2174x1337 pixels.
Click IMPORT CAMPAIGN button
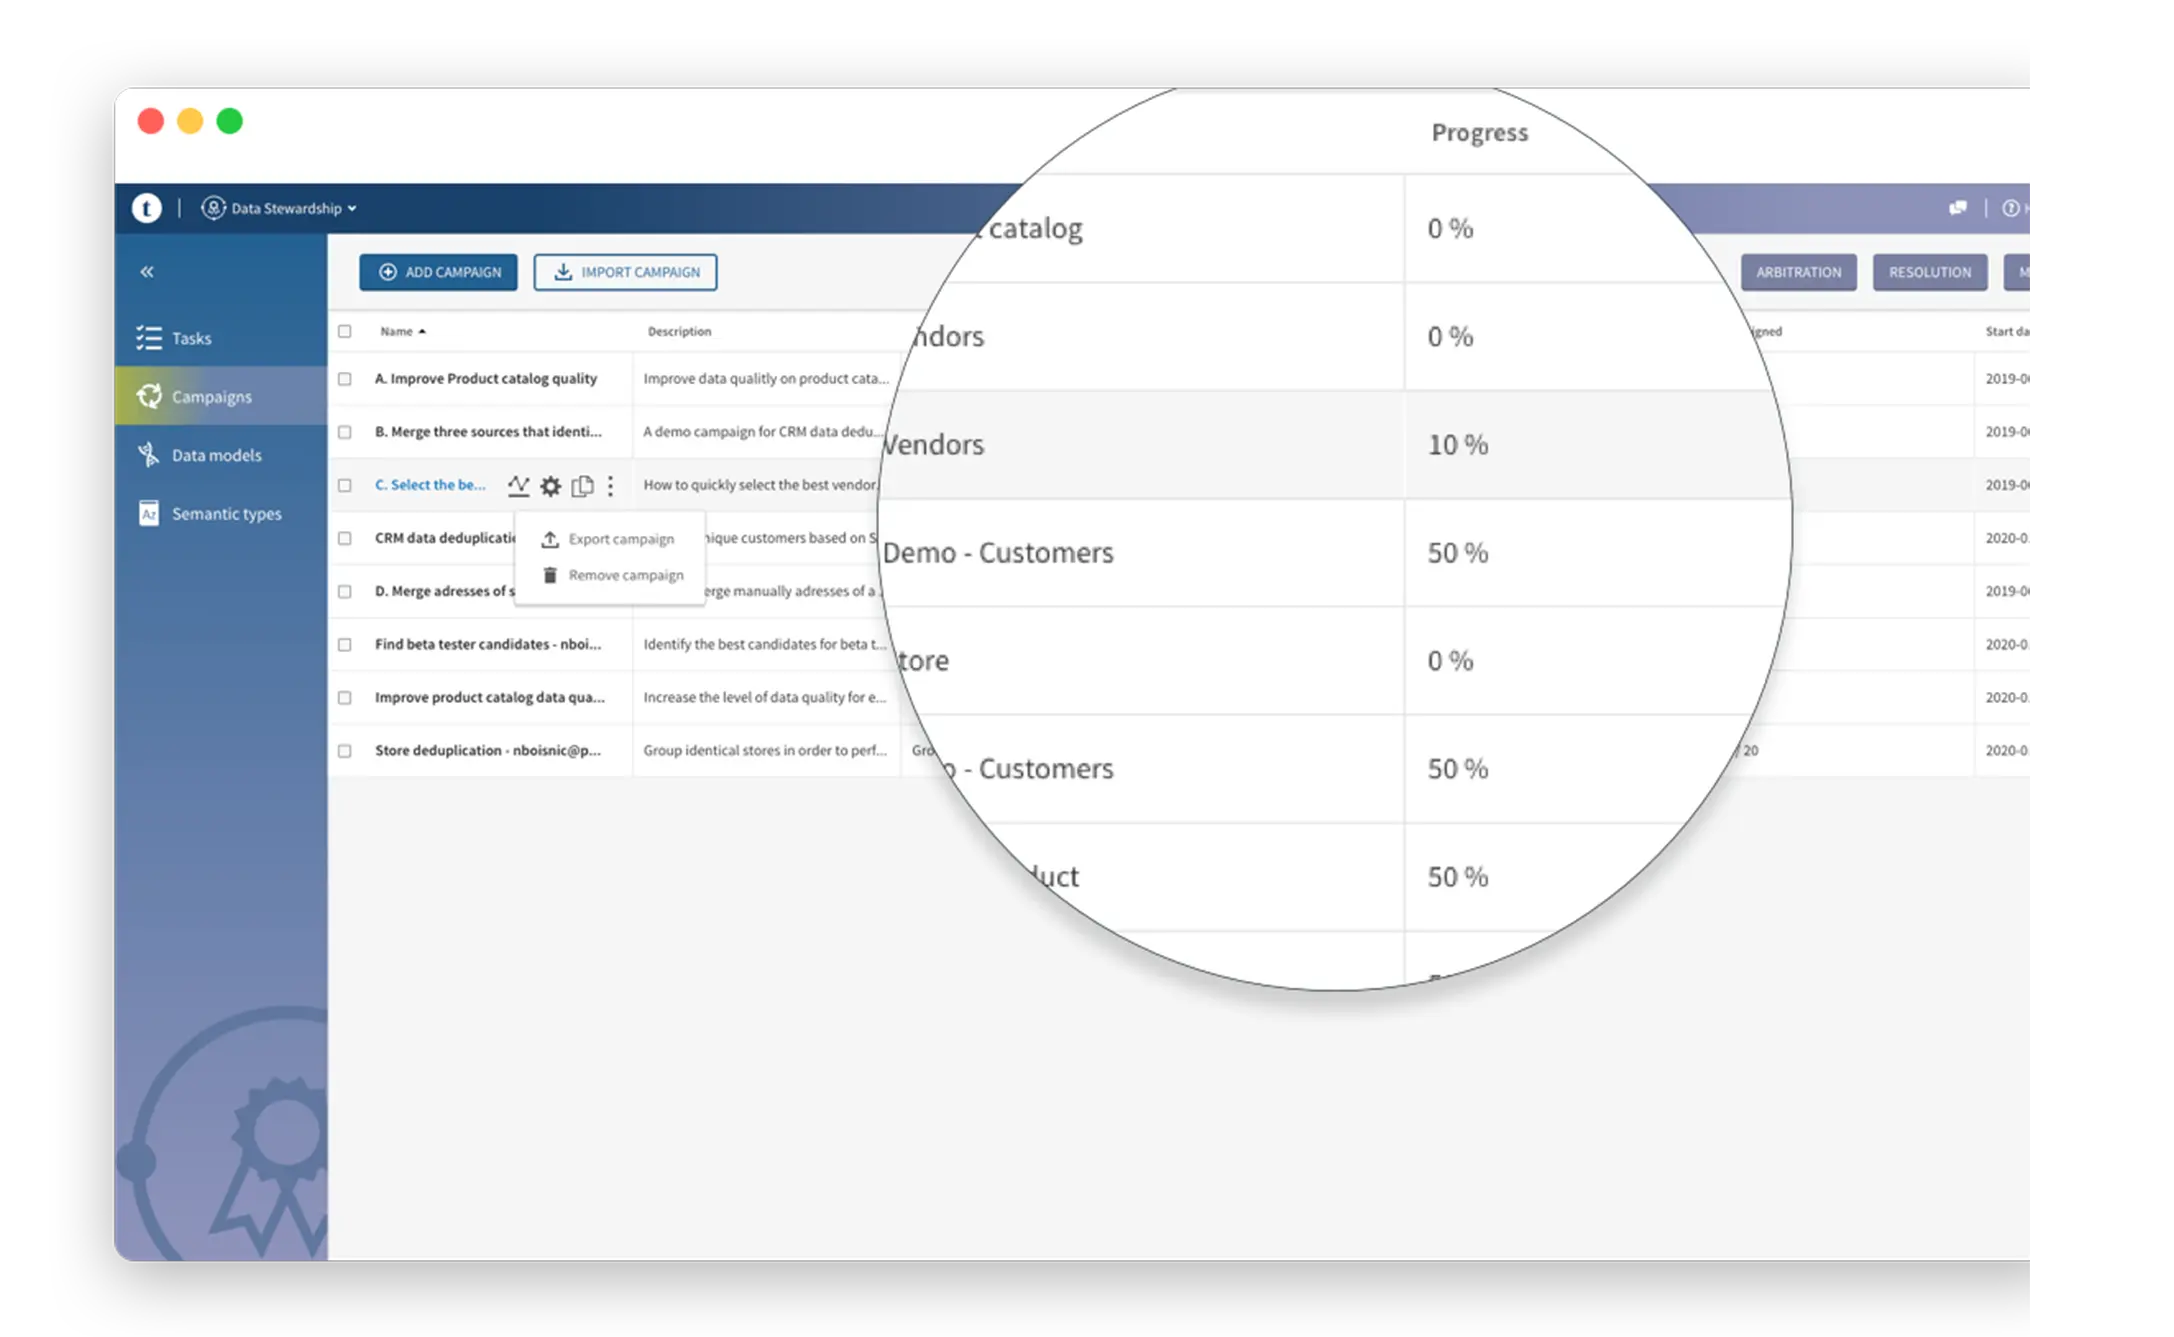626,272
